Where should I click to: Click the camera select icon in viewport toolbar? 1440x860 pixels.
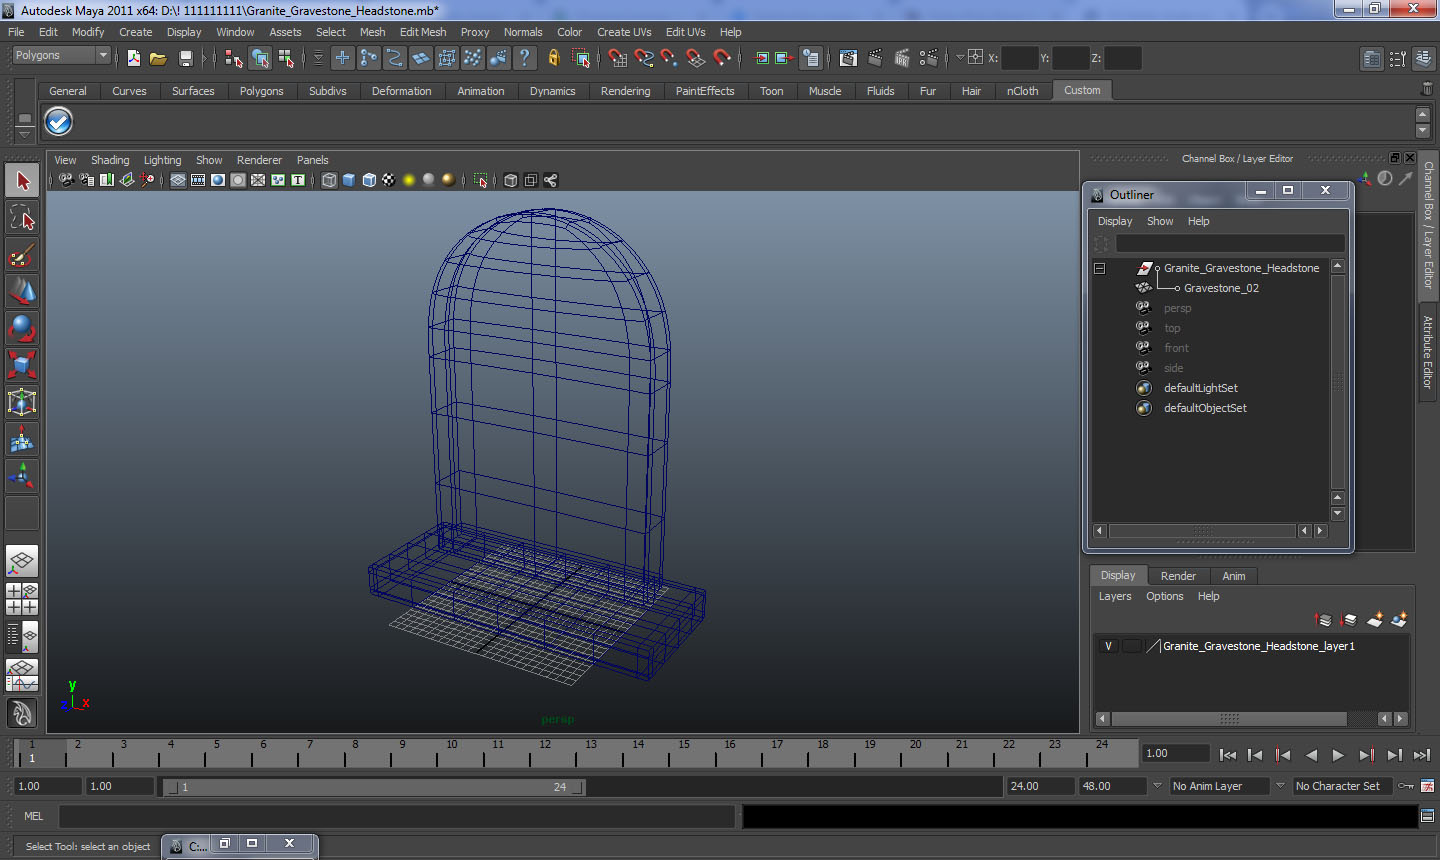click(x=65, y=180)
